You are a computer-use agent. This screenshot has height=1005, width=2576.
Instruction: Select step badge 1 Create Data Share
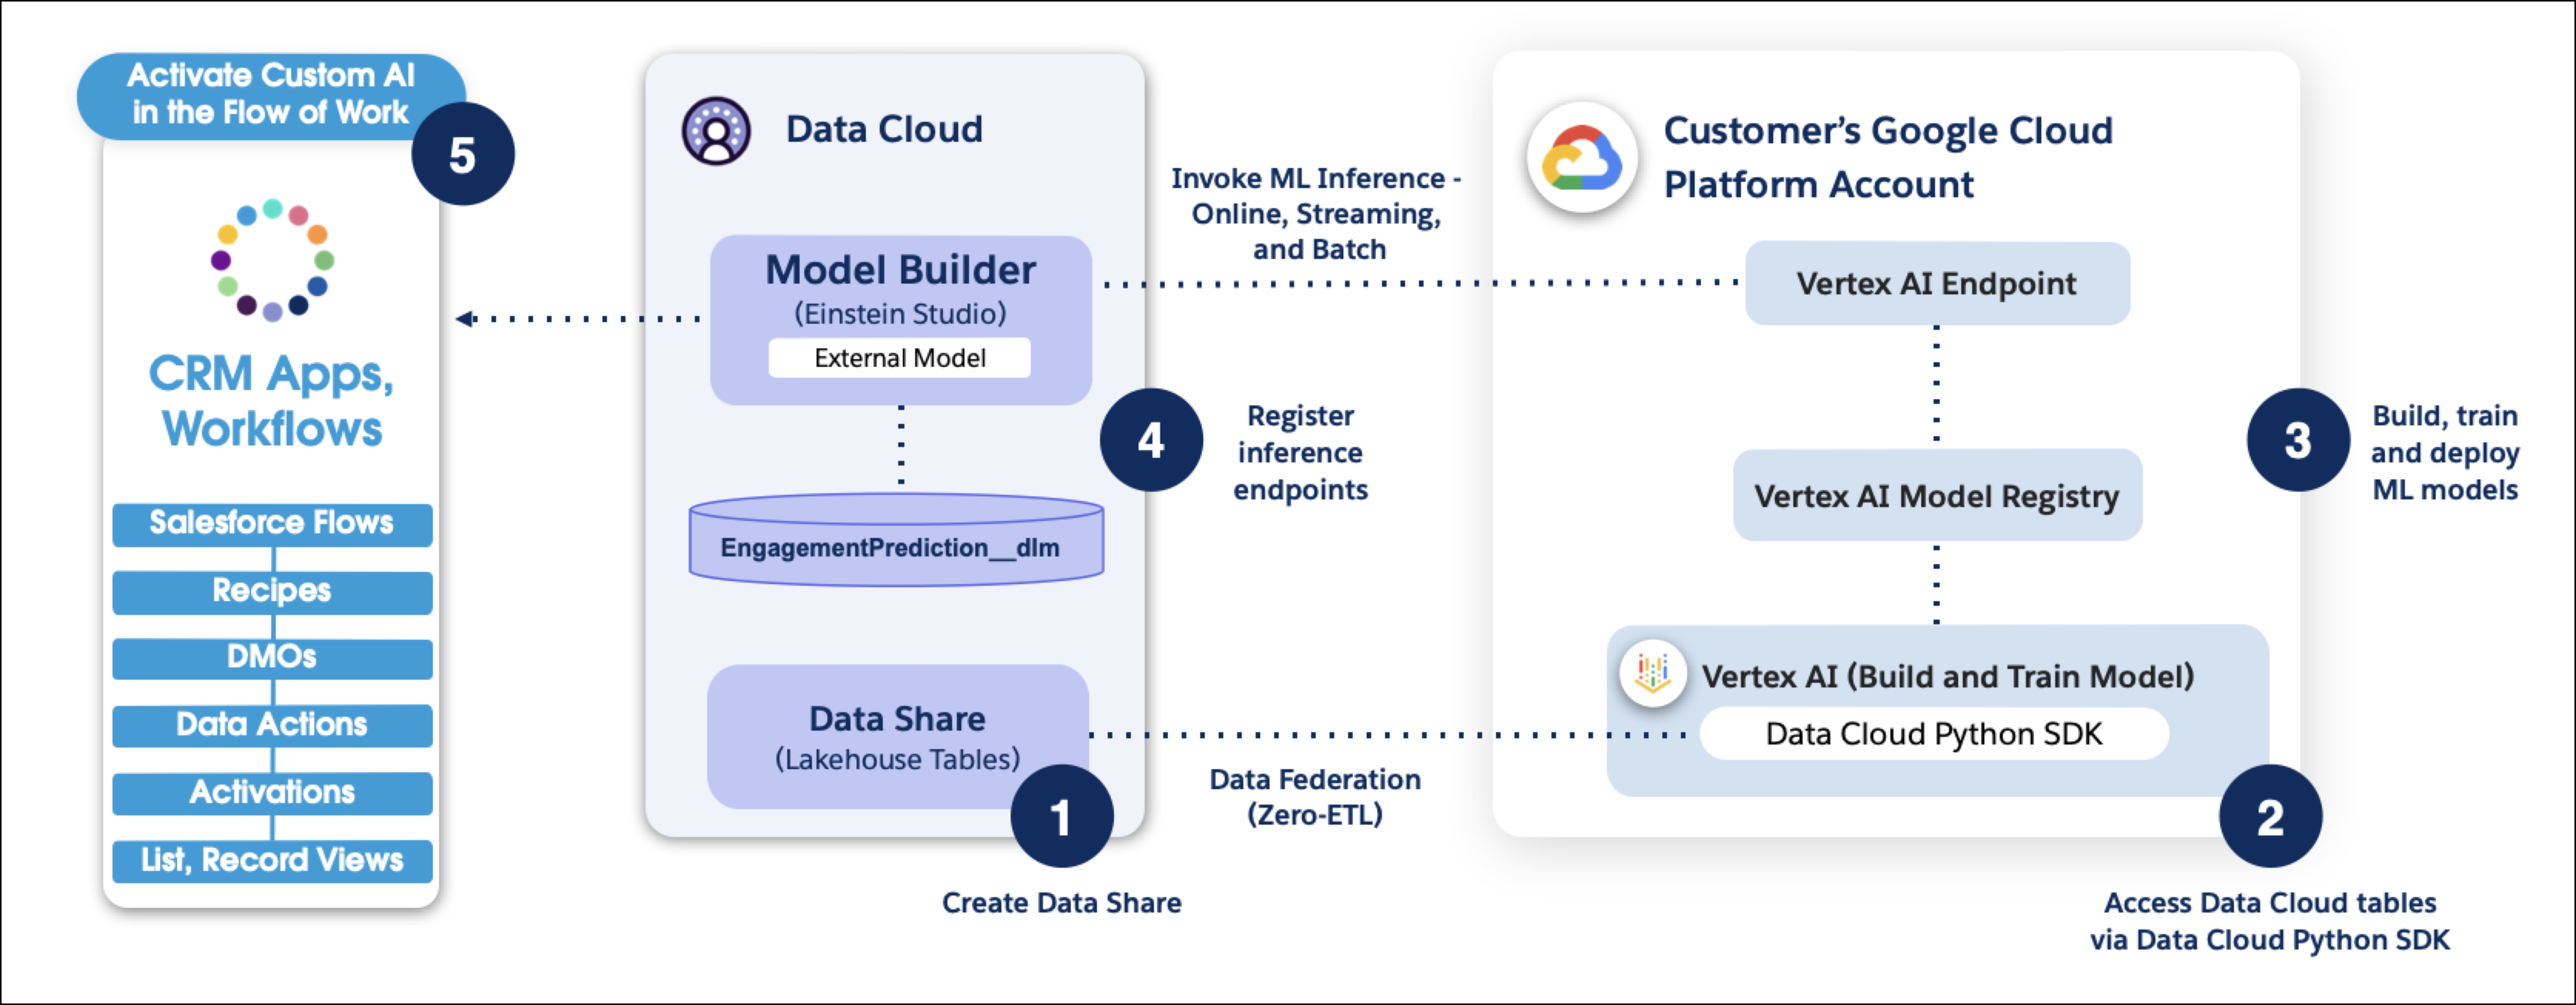[1062, 815]
